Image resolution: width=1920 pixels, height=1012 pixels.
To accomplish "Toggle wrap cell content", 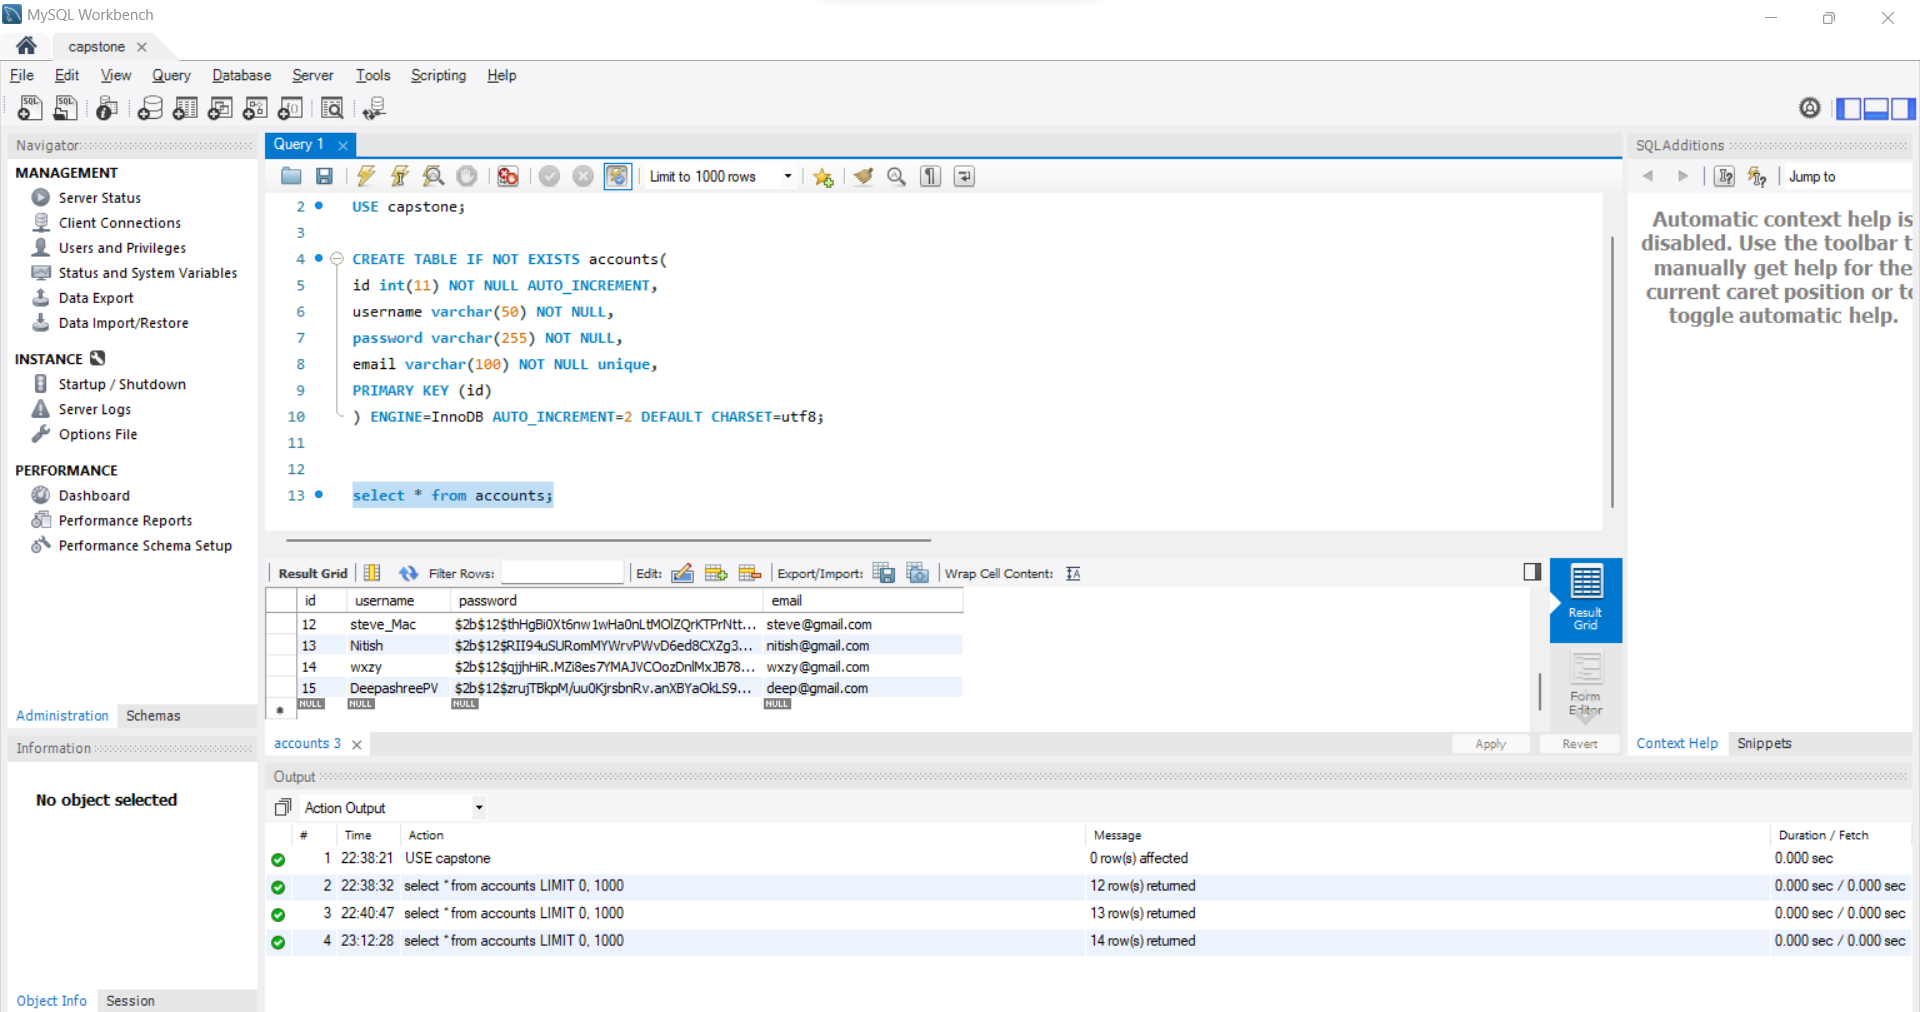I will coord(1073,573).
